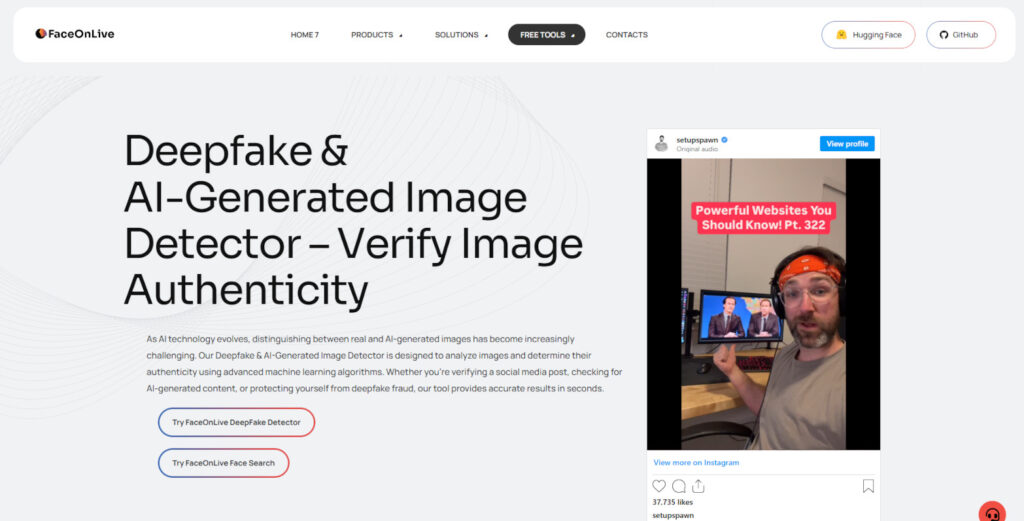Screen dimensions: 1024x521
Task: Open the GitHub button
Action: (961, 35)
